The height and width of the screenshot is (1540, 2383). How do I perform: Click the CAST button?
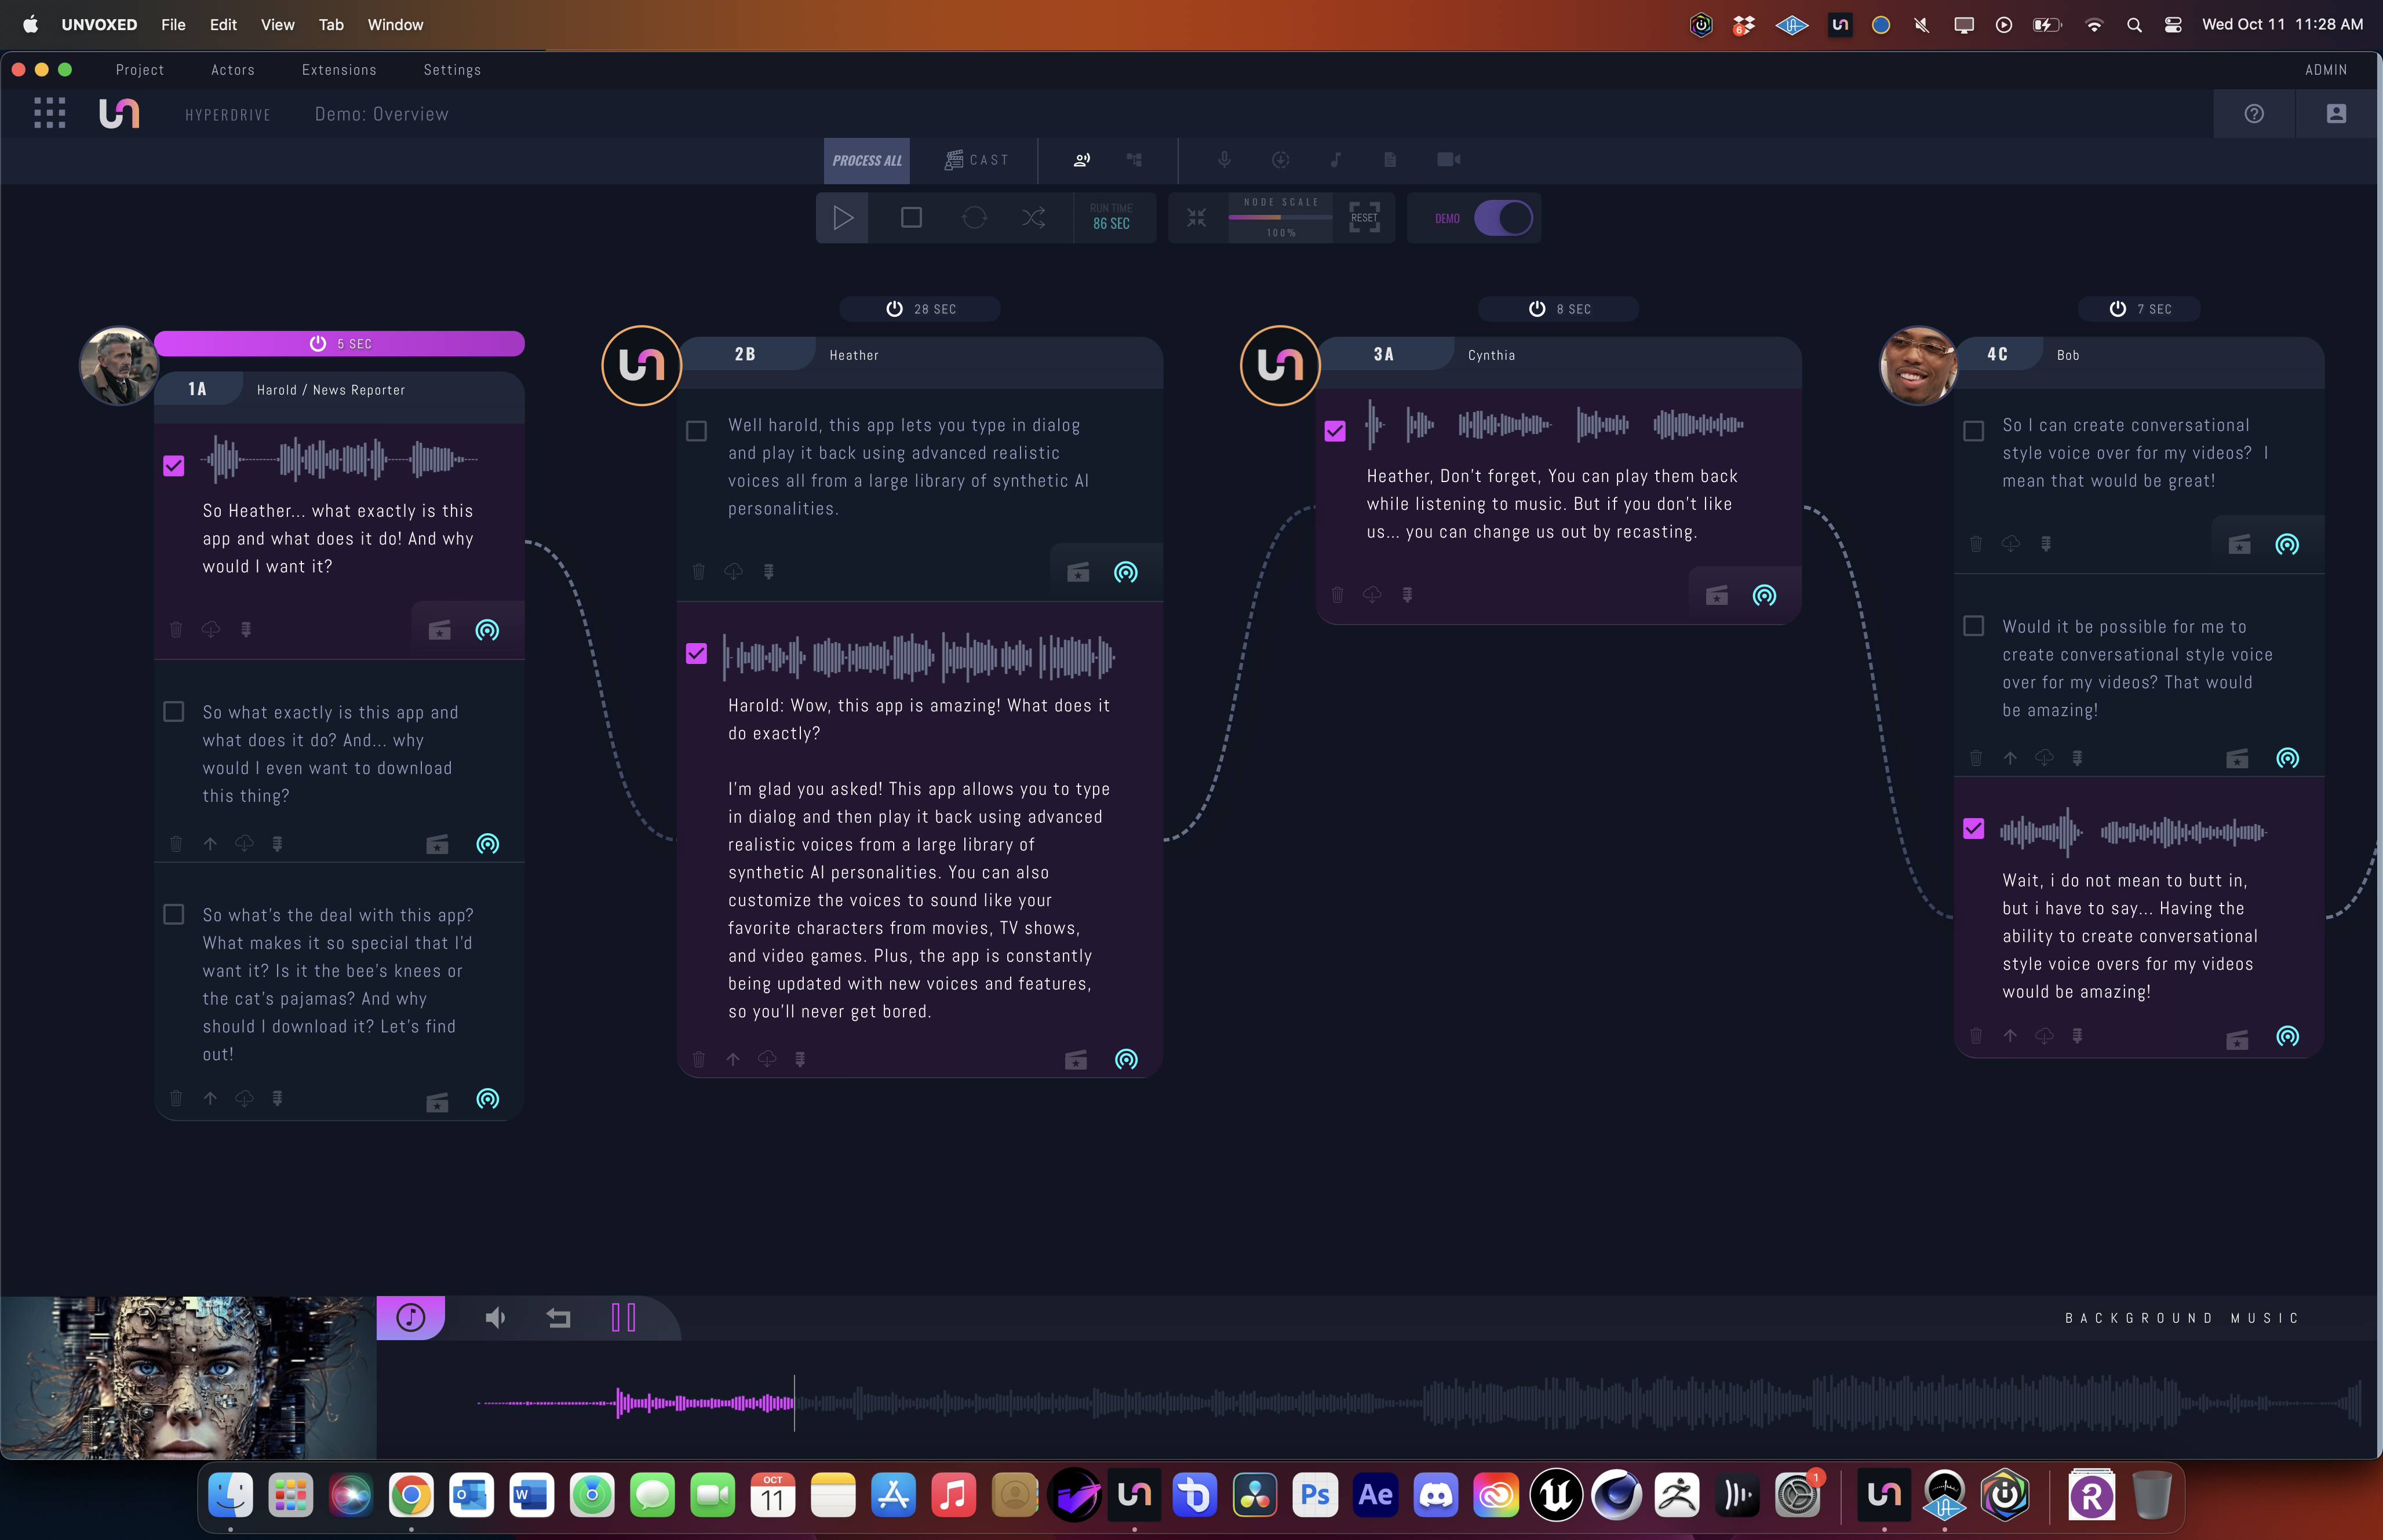pyautogui.click(x=977, y=160)
